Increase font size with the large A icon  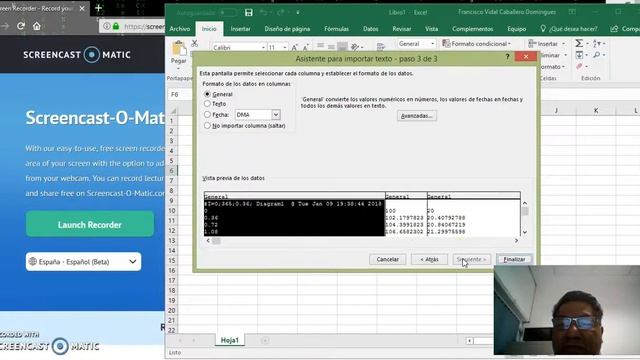(x=295, y=47)
